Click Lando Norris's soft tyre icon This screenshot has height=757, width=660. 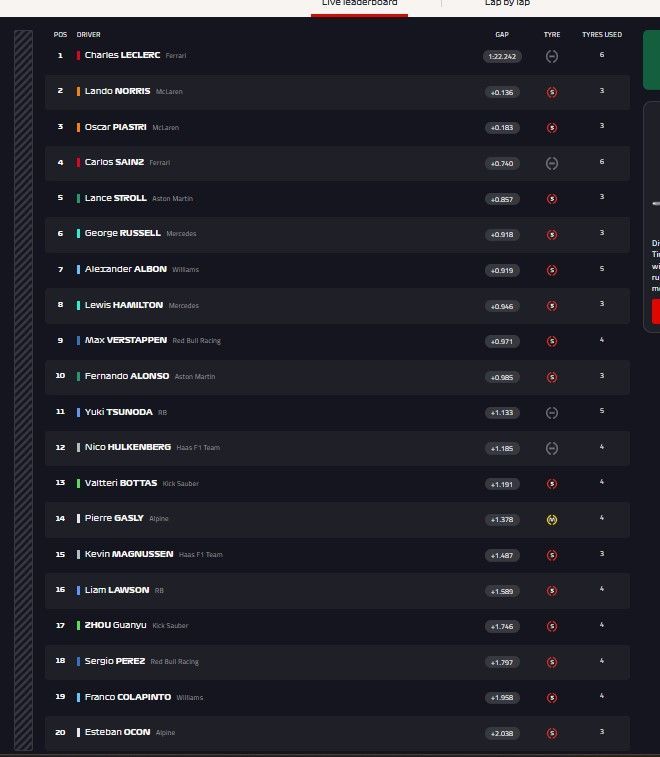(x=552, y=92)
